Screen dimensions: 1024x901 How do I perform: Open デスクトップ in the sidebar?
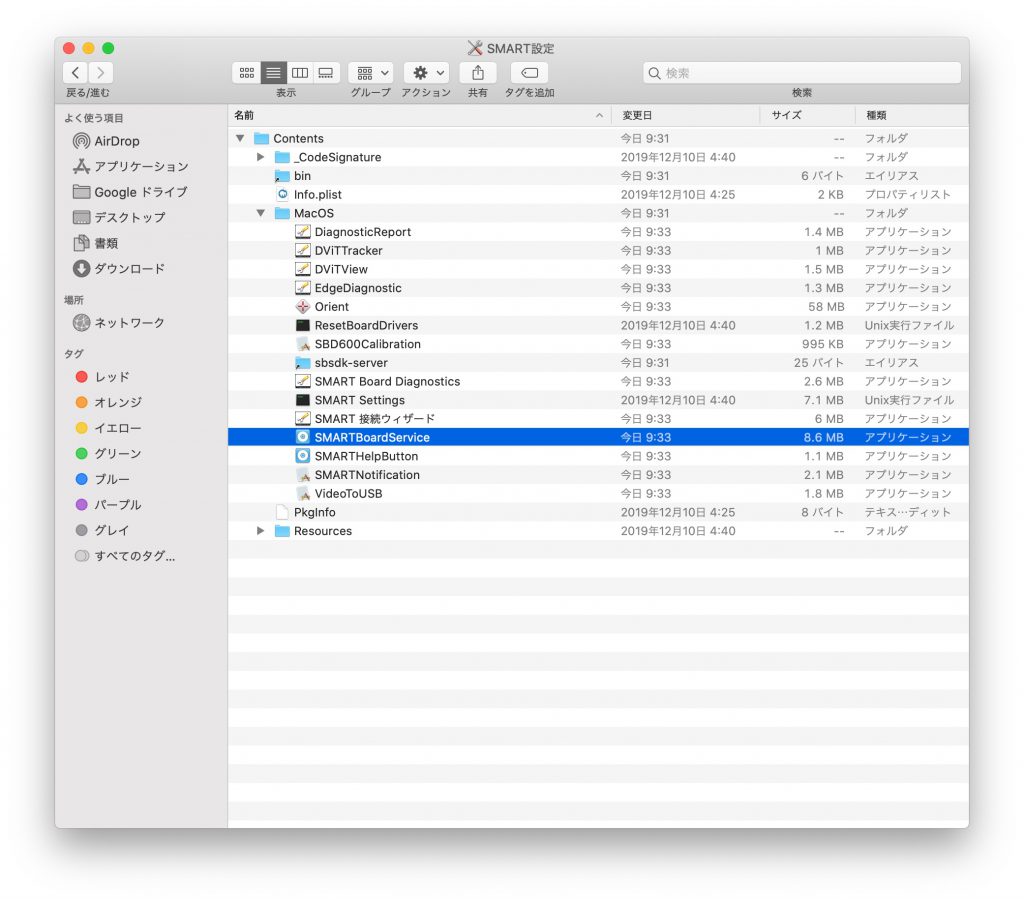pos(119,217)
